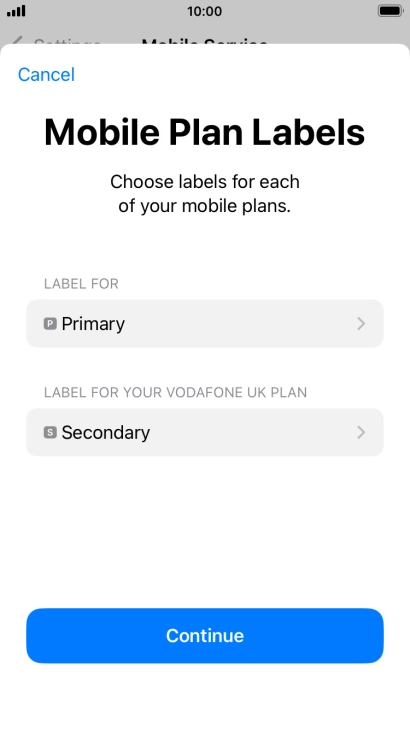Open the Primary label option

point(205,324)
